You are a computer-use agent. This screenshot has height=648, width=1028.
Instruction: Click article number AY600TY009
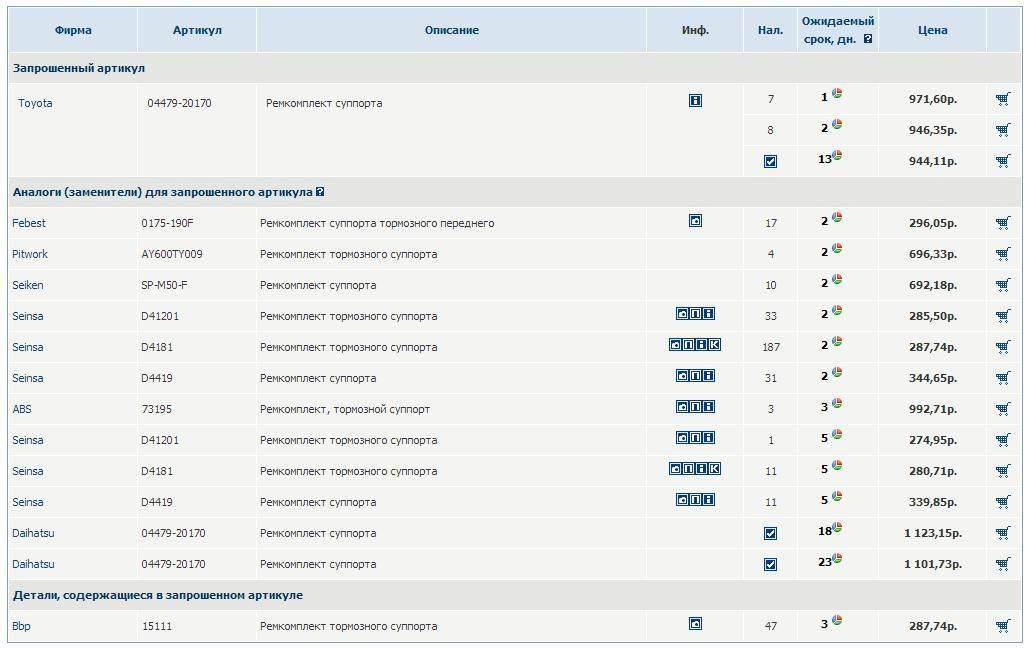pos(172,254)
